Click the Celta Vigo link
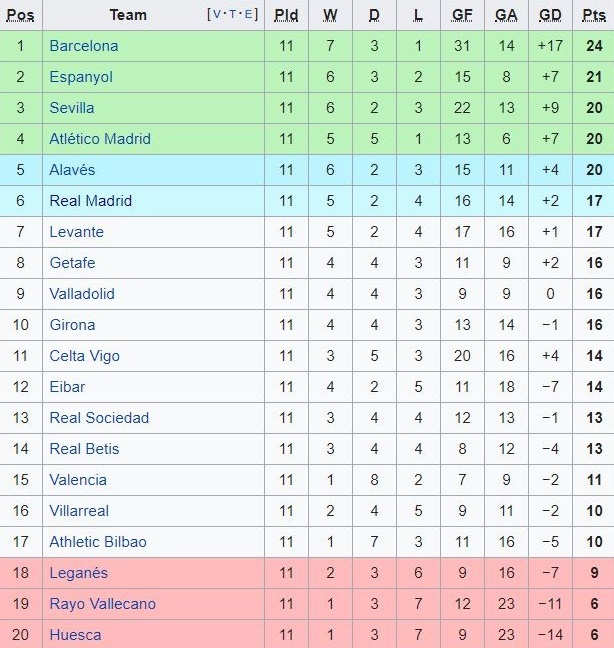The width and height of the screenshot is (614, 648). pos(84,356)
